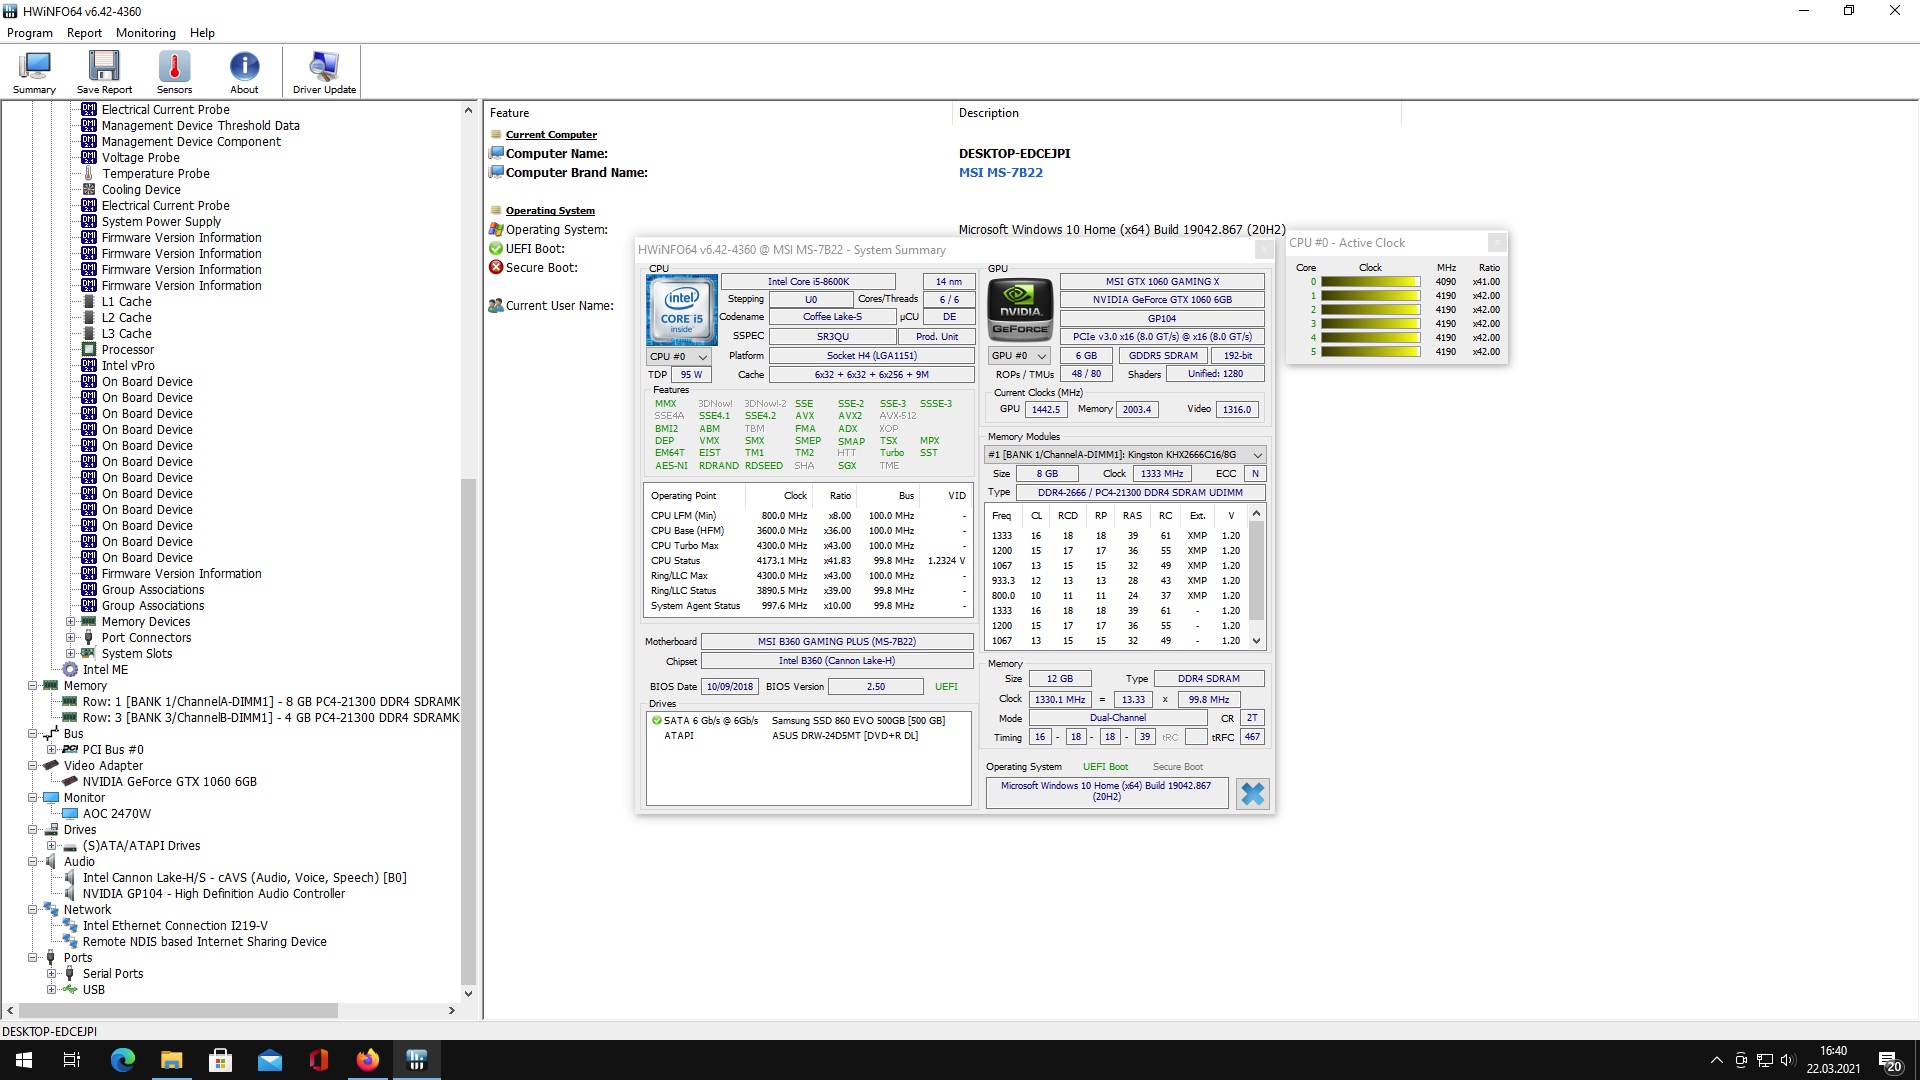Select the NVIDIA GP104 audio controller item

(214, 894)
